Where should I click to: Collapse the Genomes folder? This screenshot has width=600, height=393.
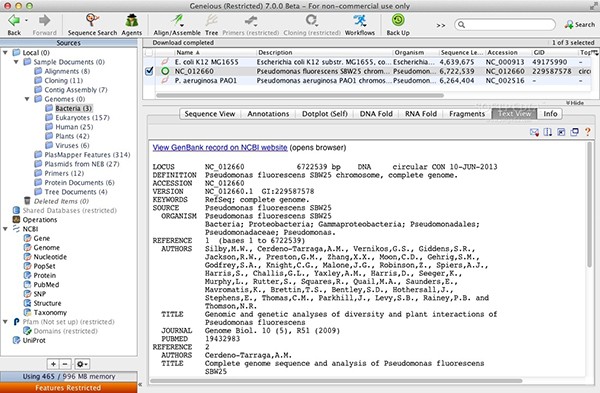coord(27,99)
